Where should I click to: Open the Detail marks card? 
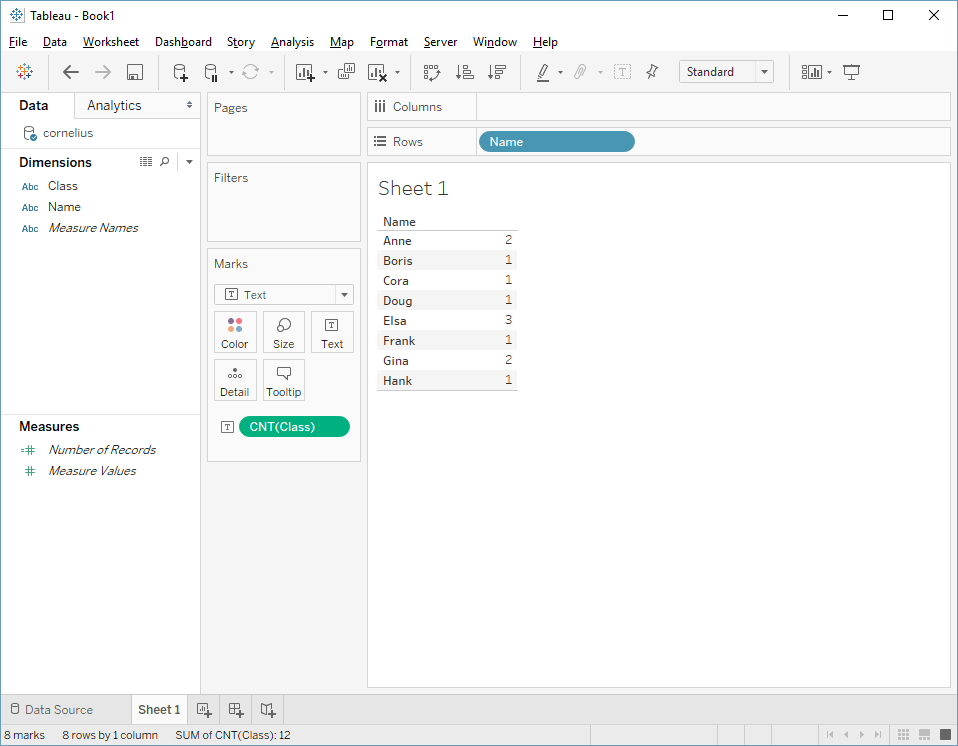(235, 380)
